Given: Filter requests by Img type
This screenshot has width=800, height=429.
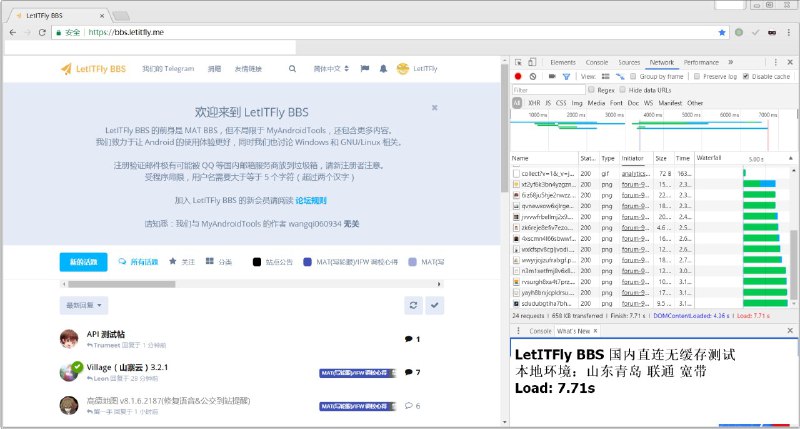Looking at the screenshot, I should point(577,103).
